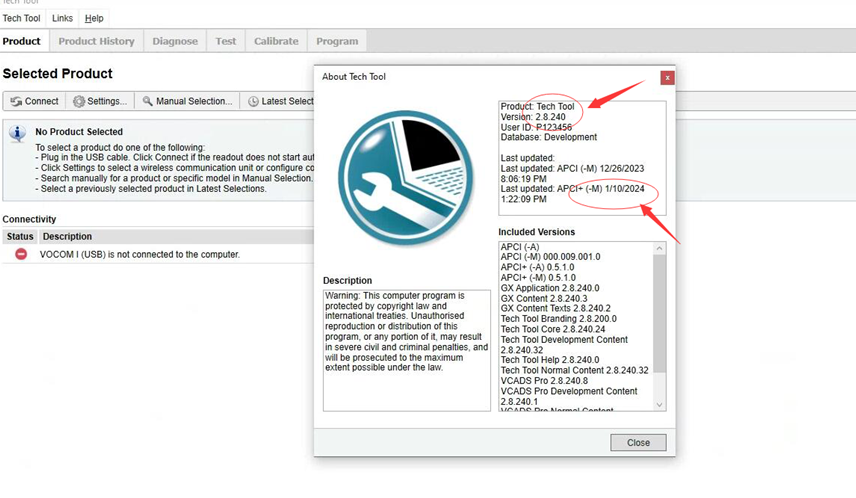Select 'APCI+ (-A) 0.5.1.0' entry
This screenshot has height=498, width=856.
pos(537,267)
